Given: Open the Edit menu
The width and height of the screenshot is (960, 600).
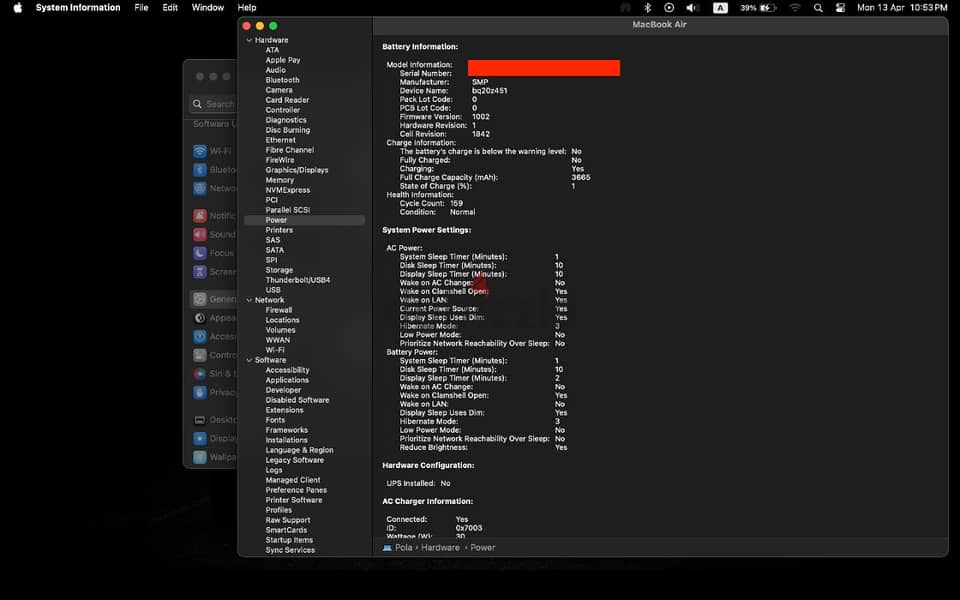Looking at the screenshot, I should coord(170,7).
